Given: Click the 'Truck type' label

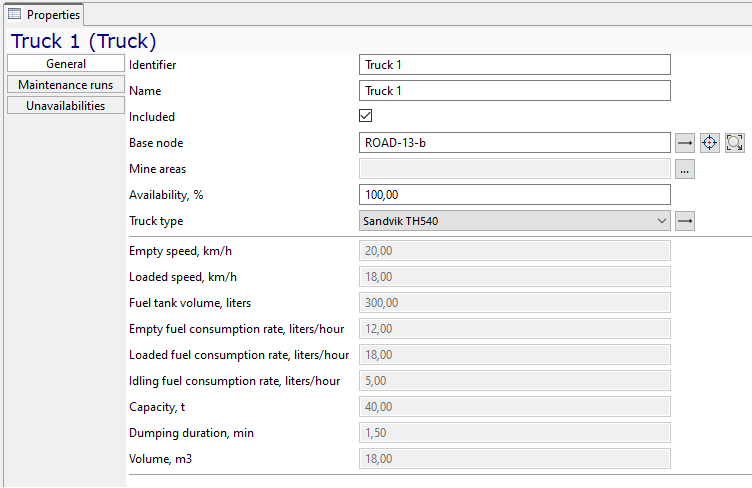Looking at the screenshot, I should click(x=156, y=221).
